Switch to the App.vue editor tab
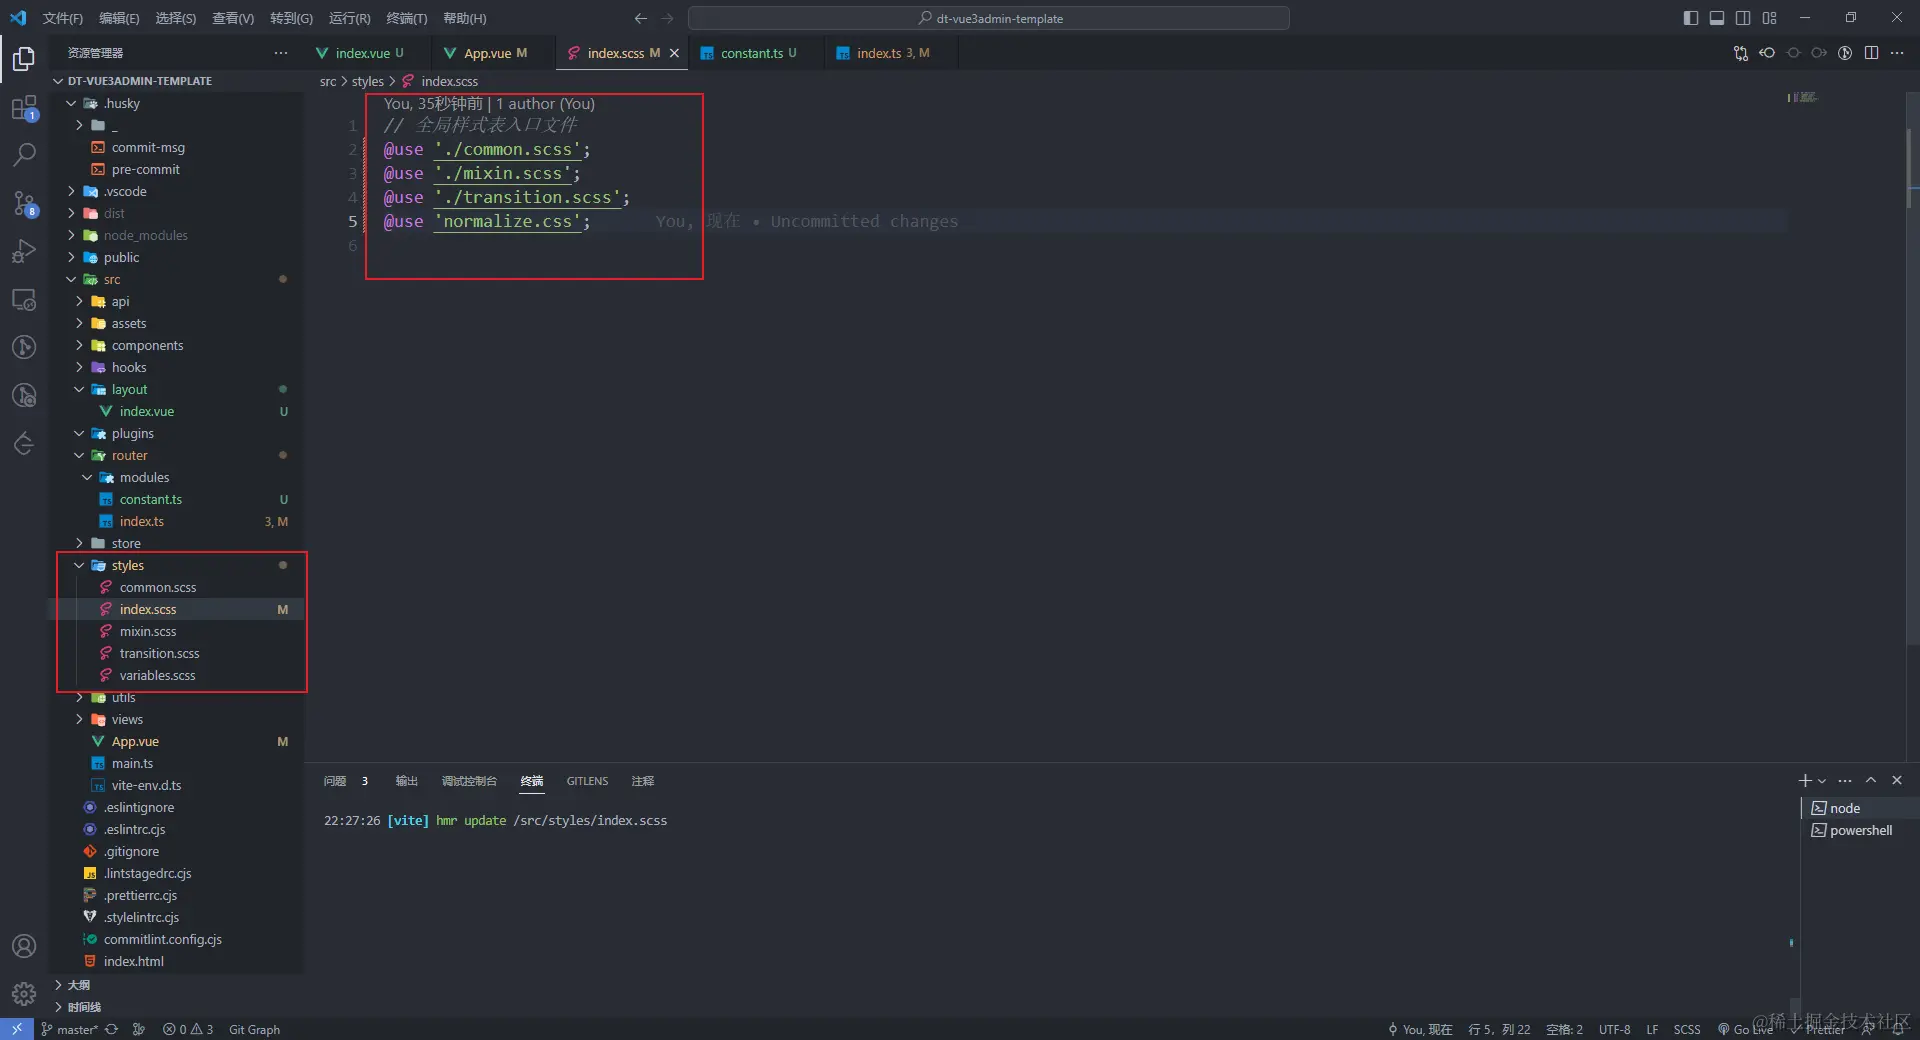 (x=495, y=53)
